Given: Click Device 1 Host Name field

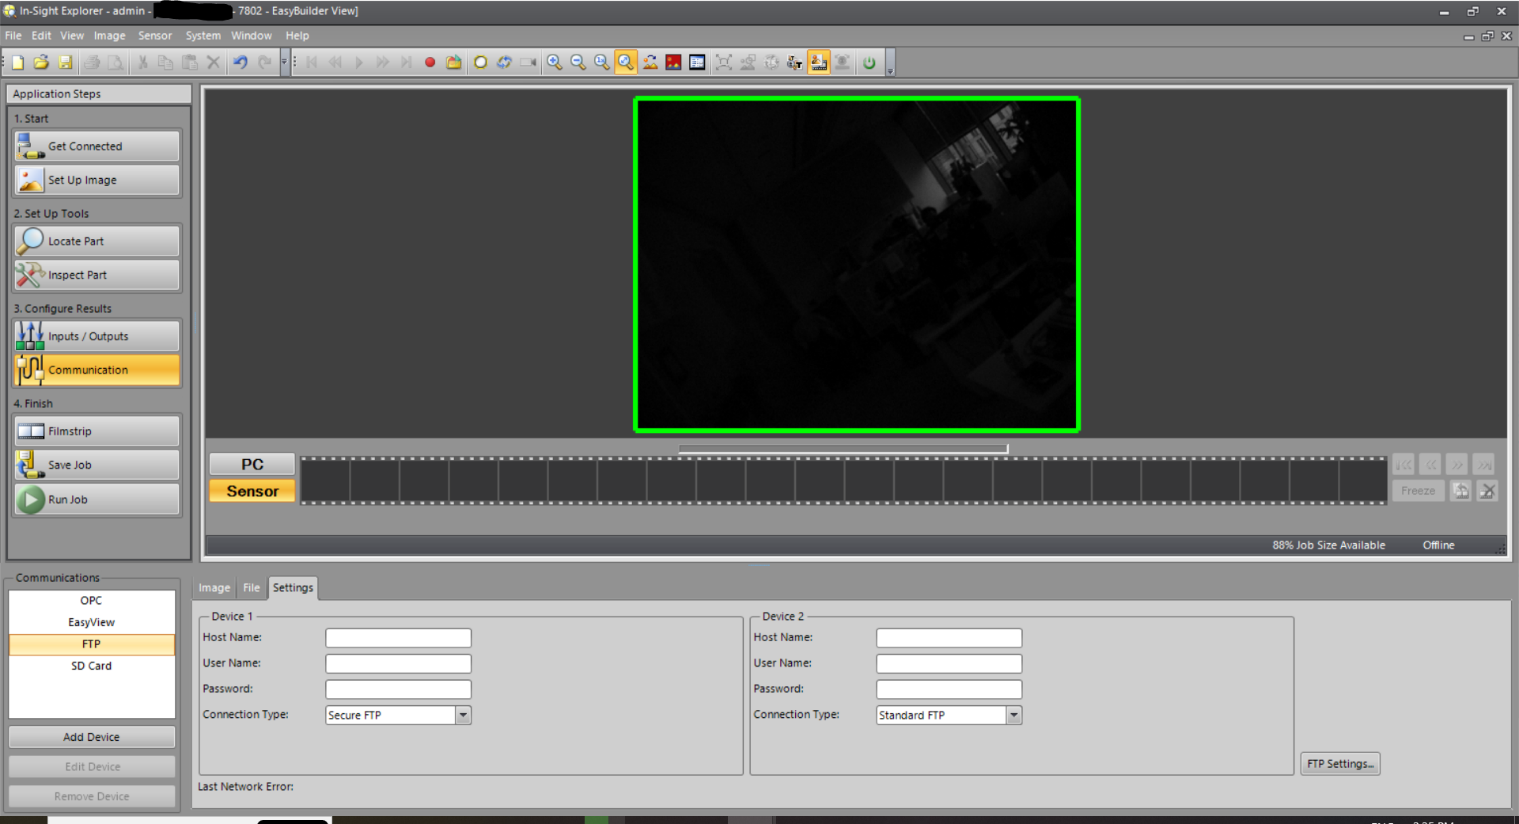Looking at the screenshot, I should [397, 637].
